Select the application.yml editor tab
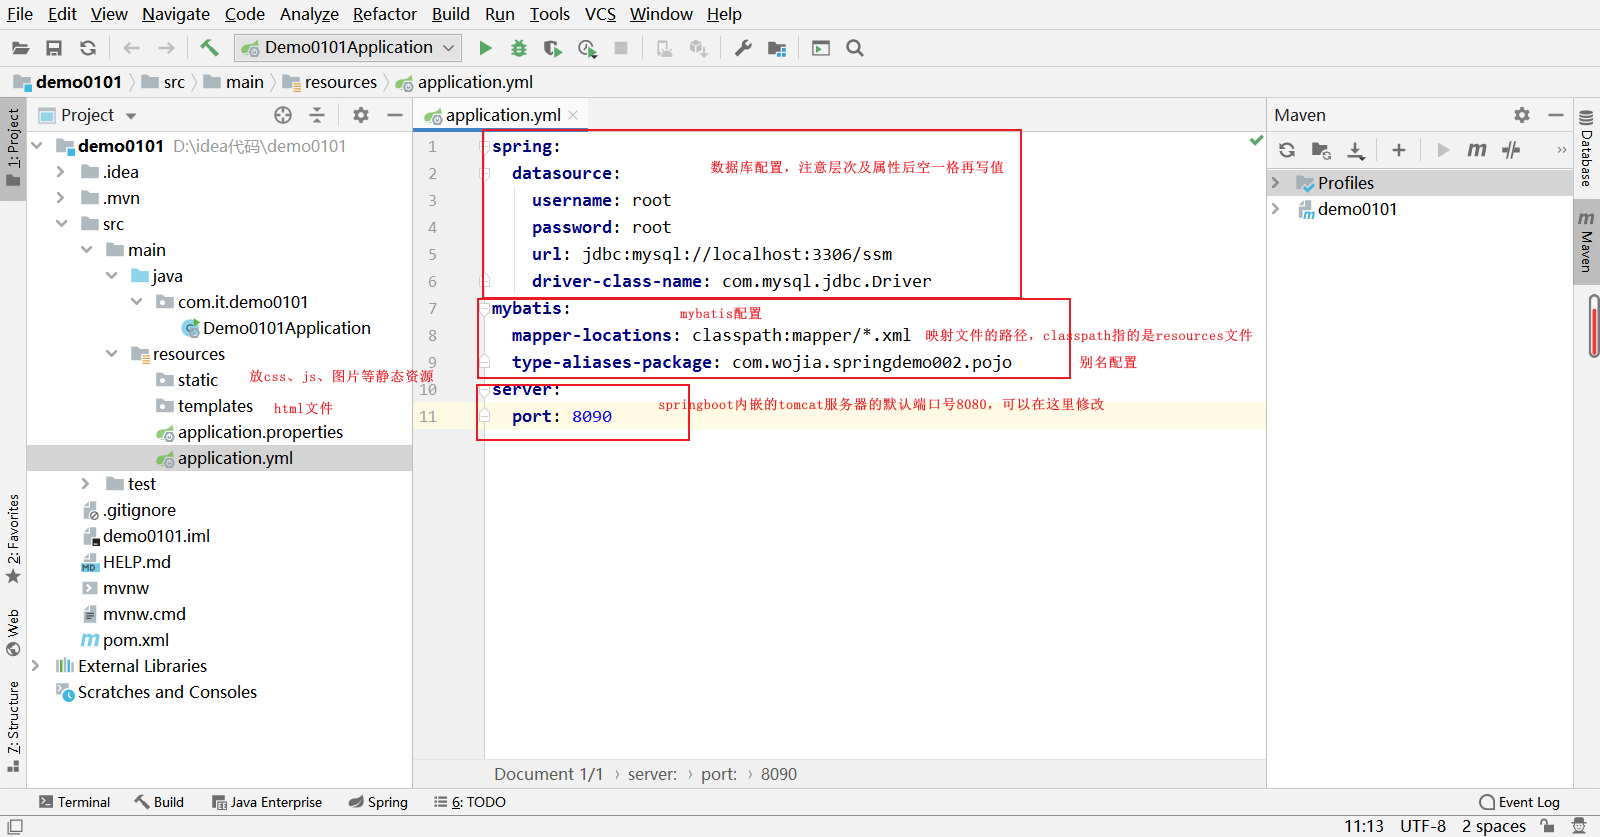Image resolution: width=1600 pixels, height=837 pixels. coord(502,115)
